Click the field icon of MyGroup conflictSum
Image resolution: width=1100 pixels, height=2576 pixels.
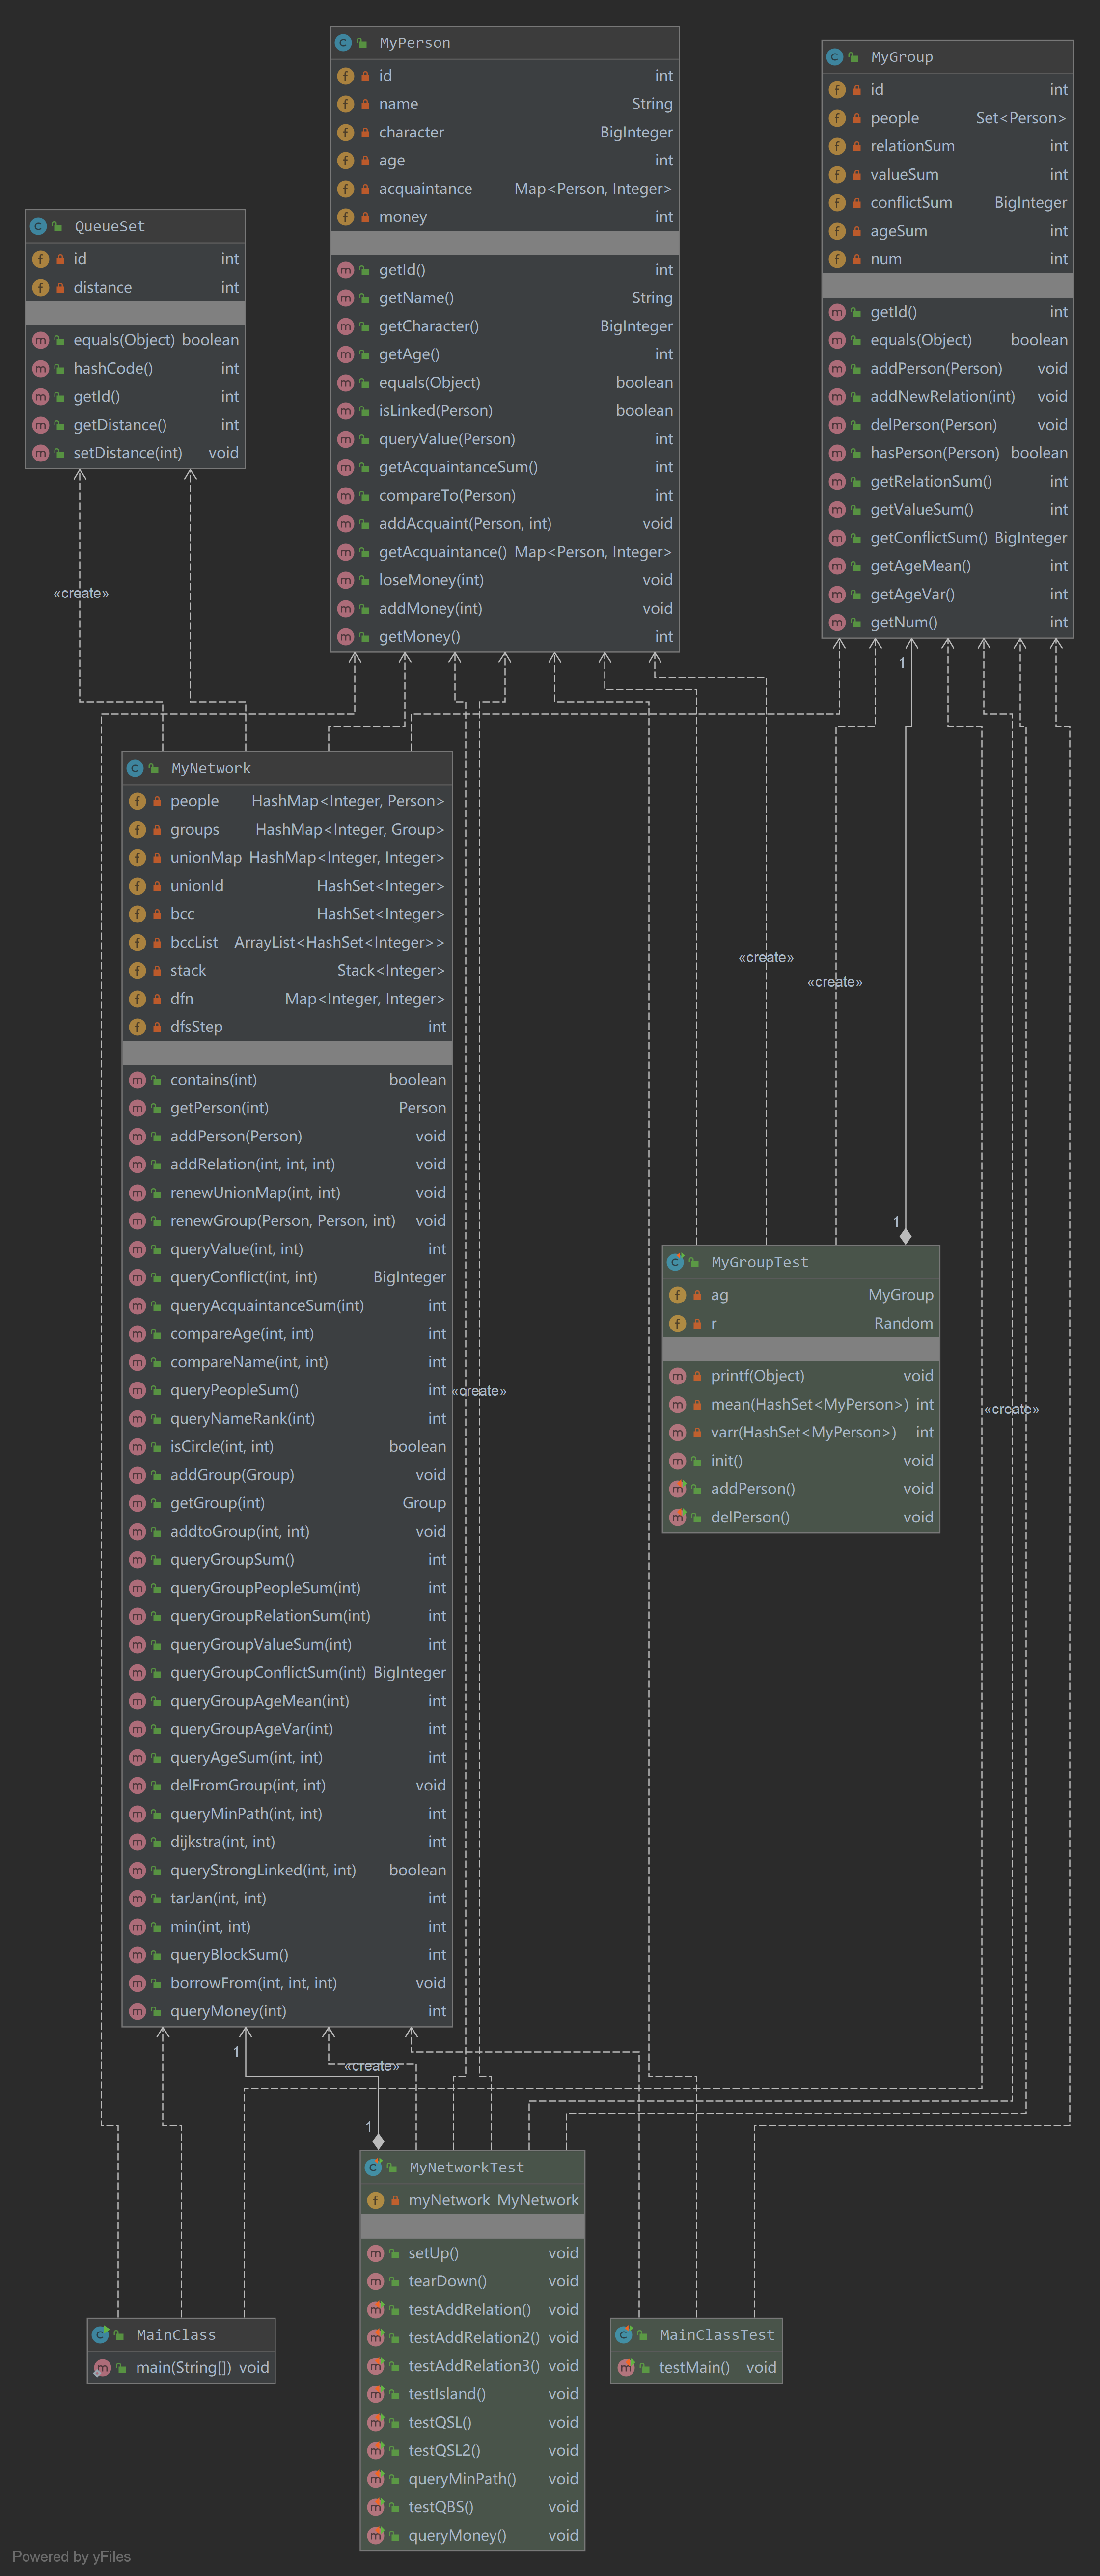[x=837, y=203]
